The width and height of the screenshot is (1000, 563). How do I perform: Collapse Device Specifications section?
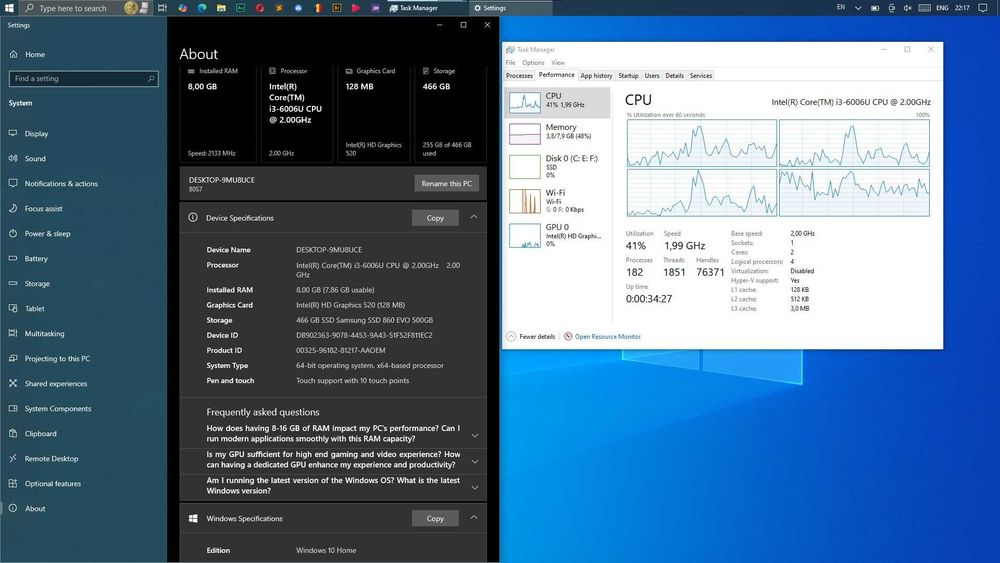[x=474, y=217]
